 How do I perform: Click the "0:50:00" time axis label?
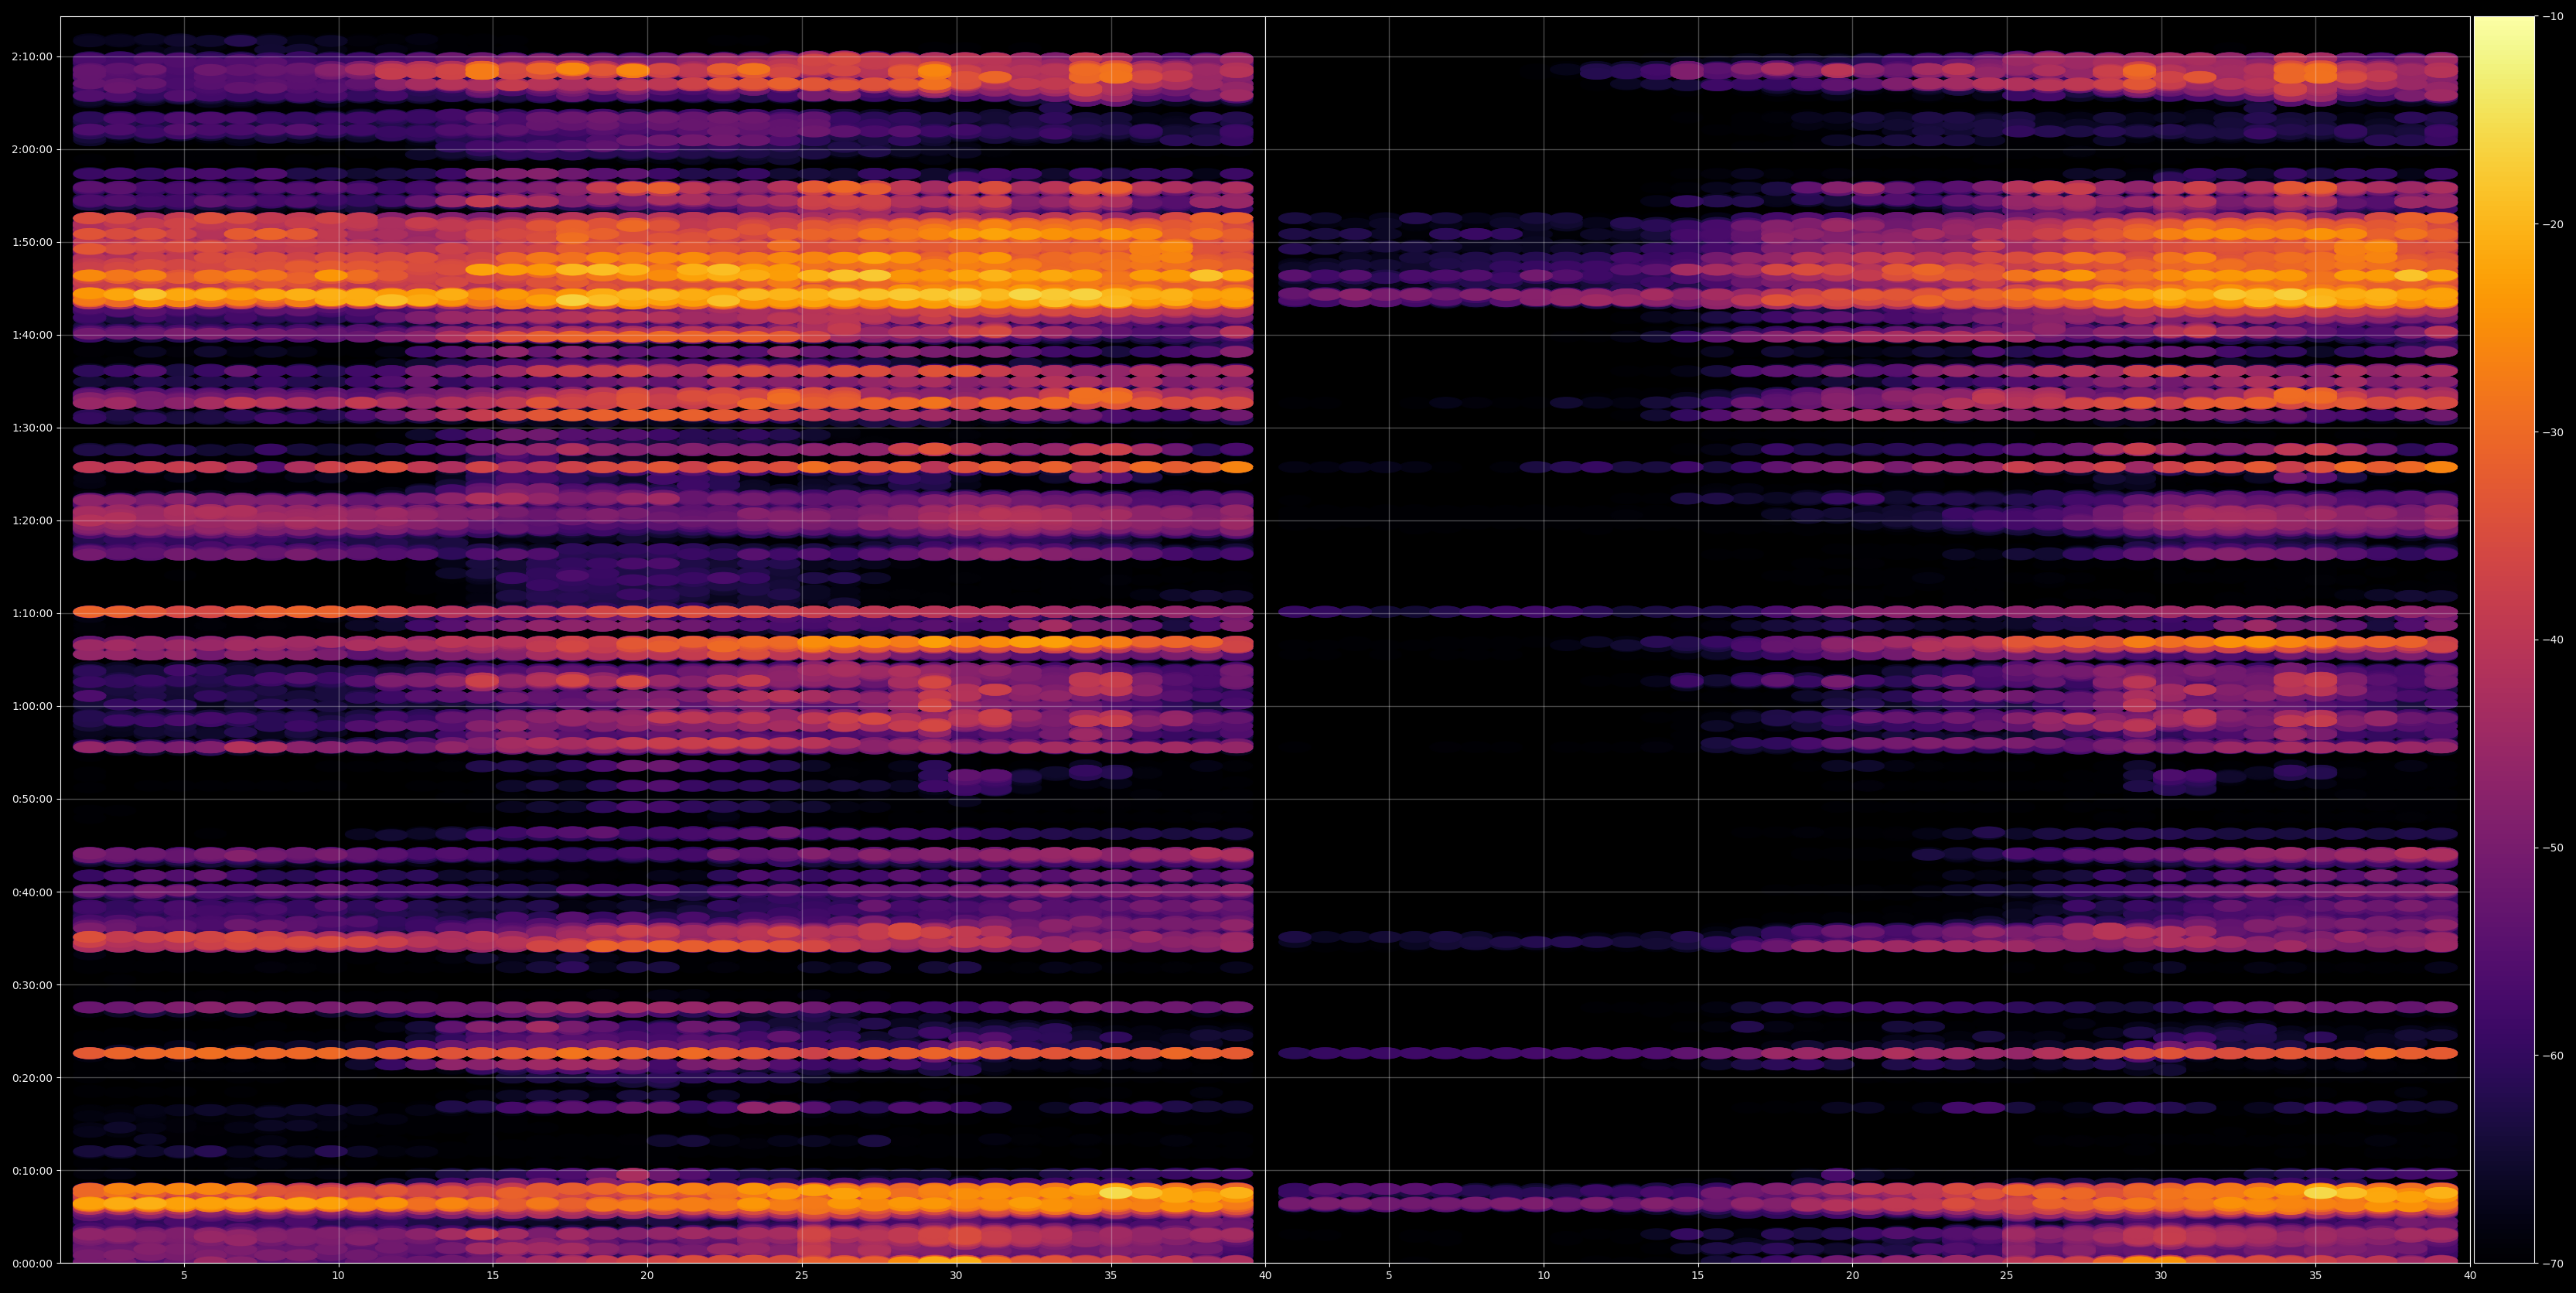tap(32, 799)
